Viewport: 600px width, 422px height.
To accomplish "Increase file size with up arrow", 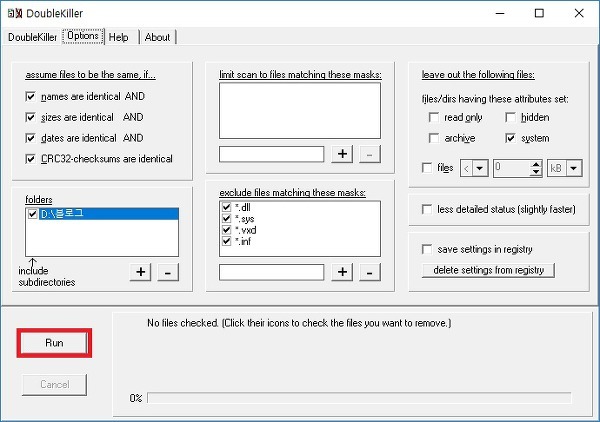I will [536, 164].
